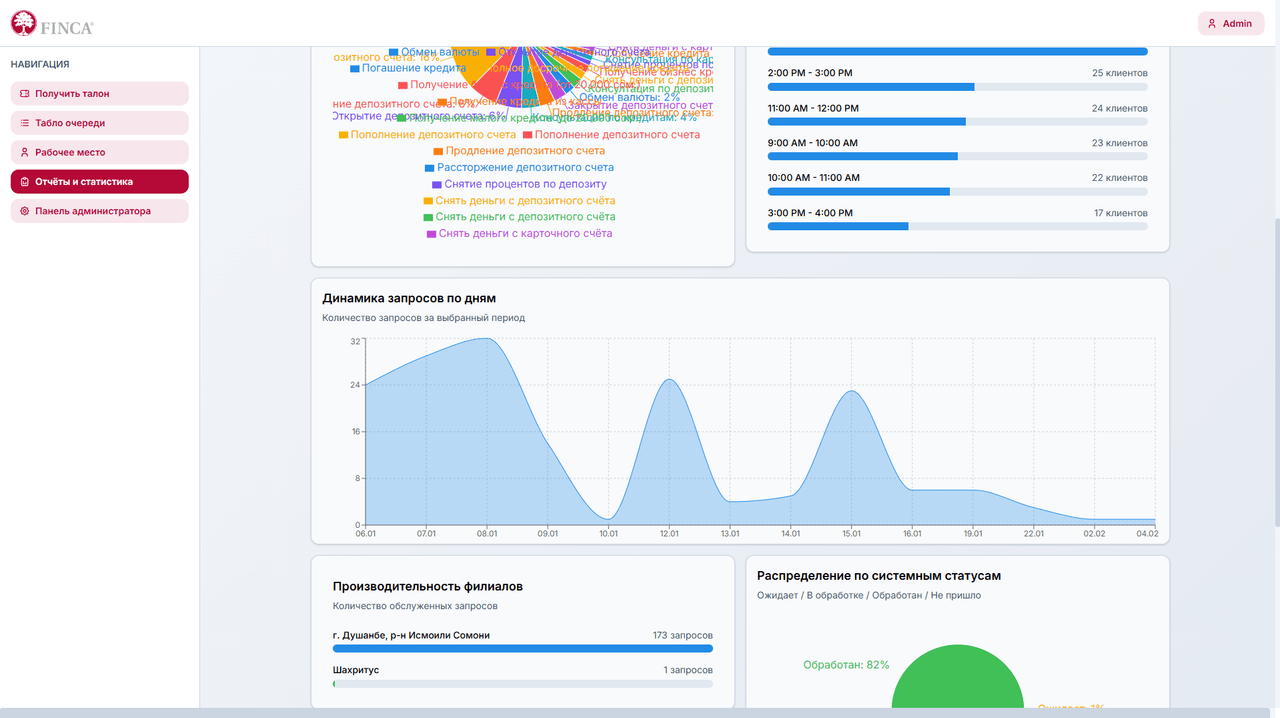Open the Admin account button

pyautogui.click(x=1231, y=24)
